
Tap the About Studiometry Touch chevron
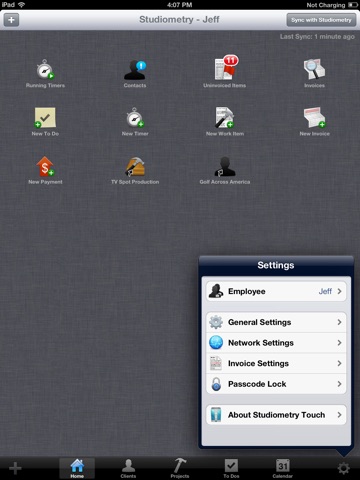(339, 415)
